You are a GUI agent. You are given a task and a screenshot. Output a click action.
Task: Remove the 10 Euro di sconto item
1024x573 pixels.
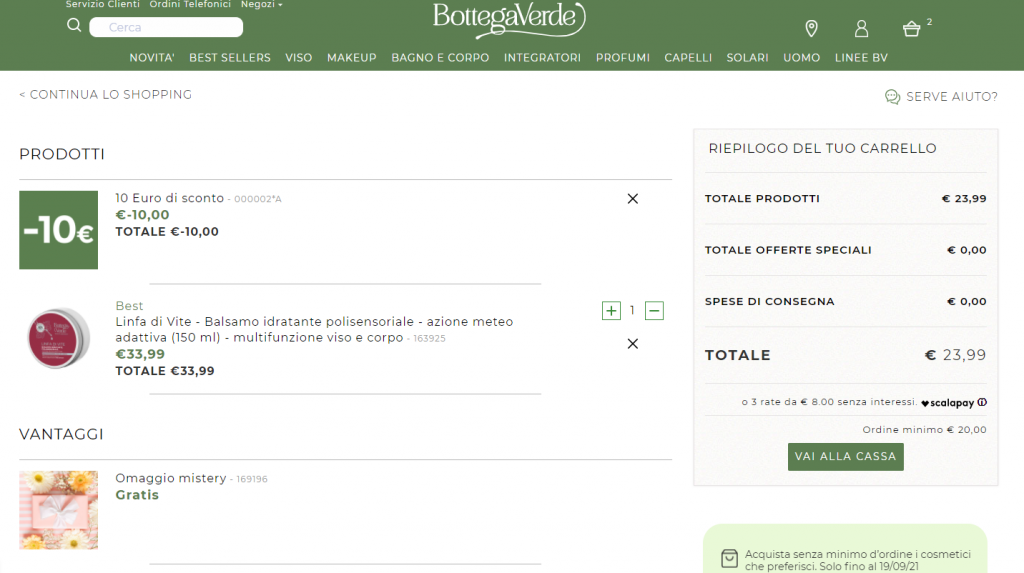coord(632,199)
